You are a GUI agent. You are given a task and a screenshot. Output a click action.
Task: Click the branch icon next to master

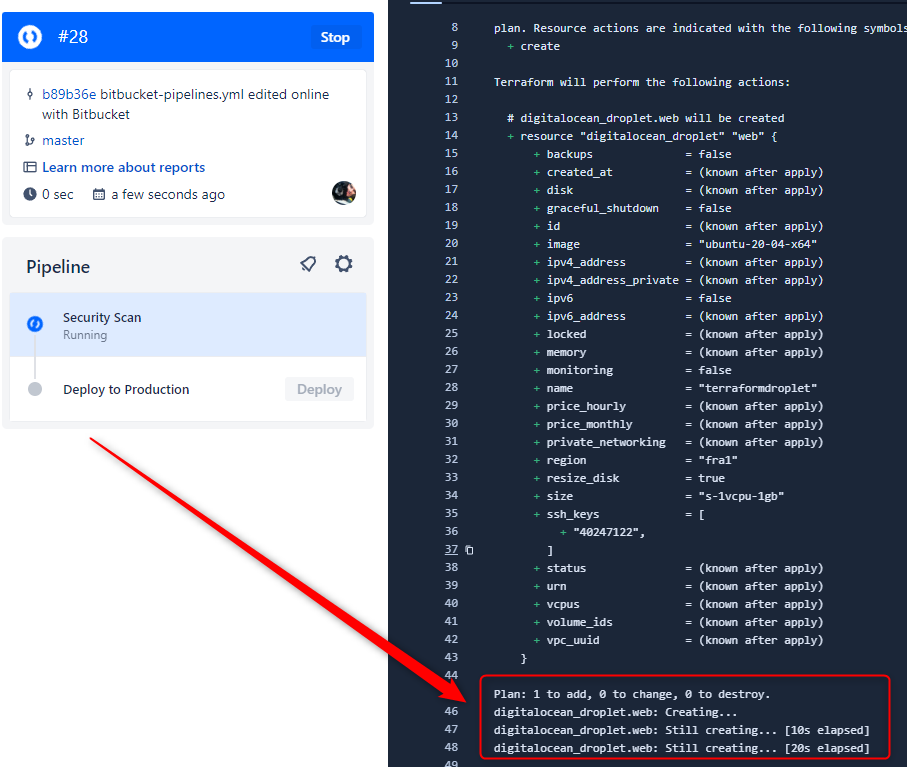tap(30, 141)
